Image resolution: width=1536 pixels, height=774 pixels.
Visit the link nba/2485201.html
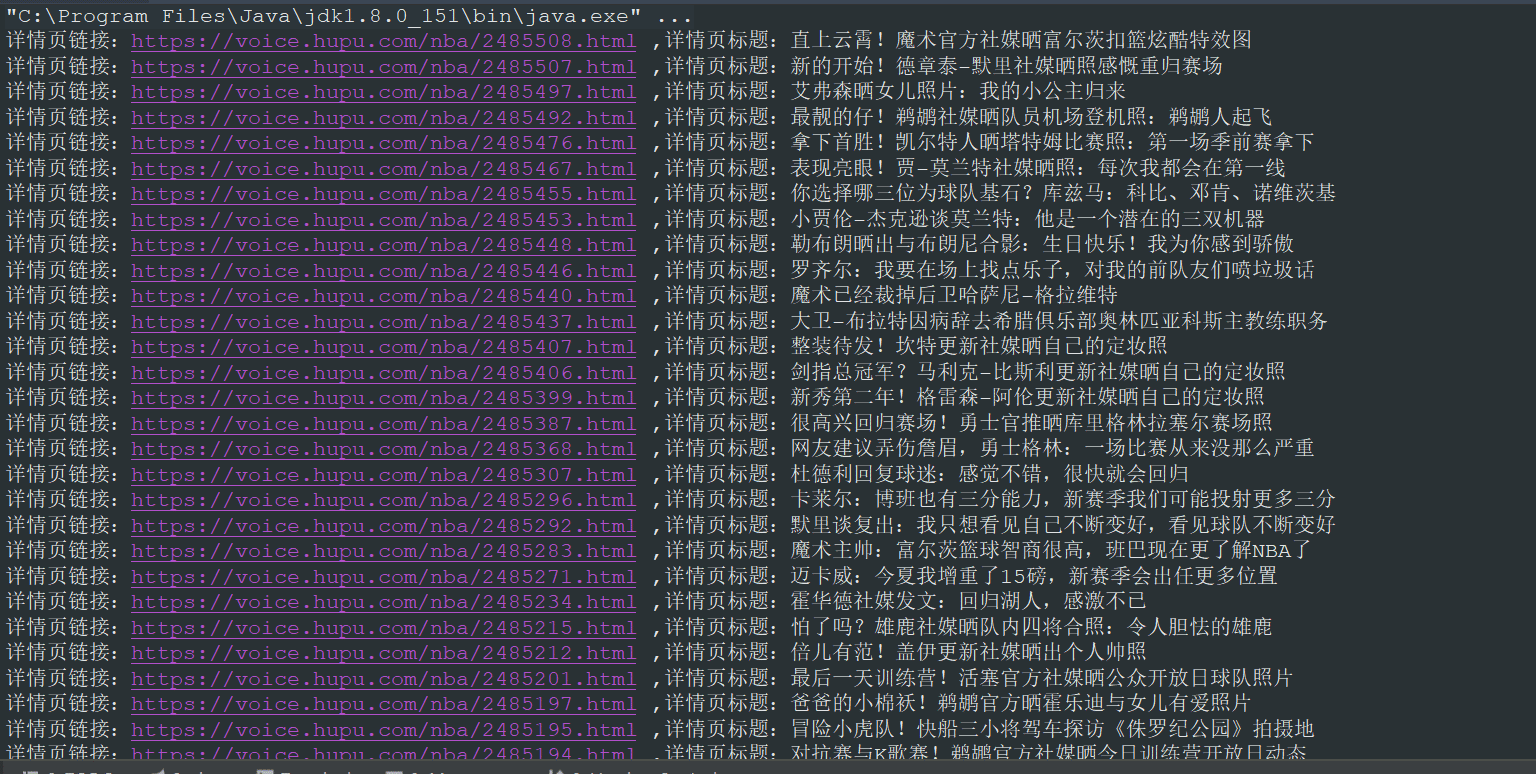click(384, 679)
